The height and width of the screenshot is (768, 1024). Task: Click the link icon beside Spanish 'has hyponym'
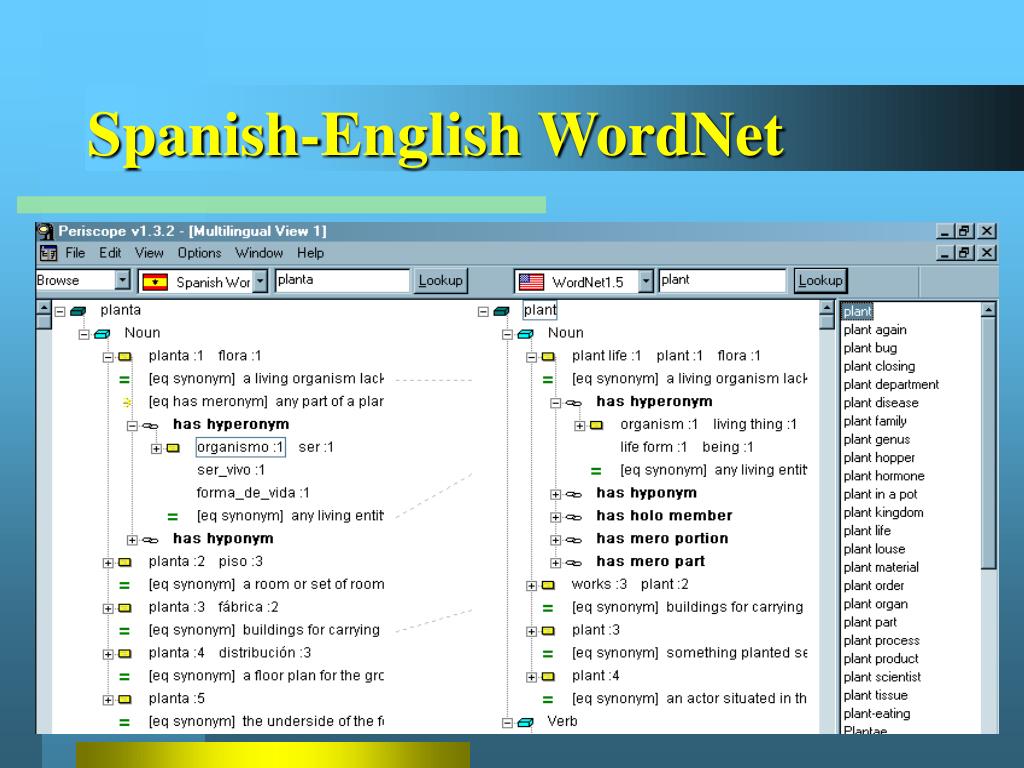pyautogui.click(x=150, y=540)
